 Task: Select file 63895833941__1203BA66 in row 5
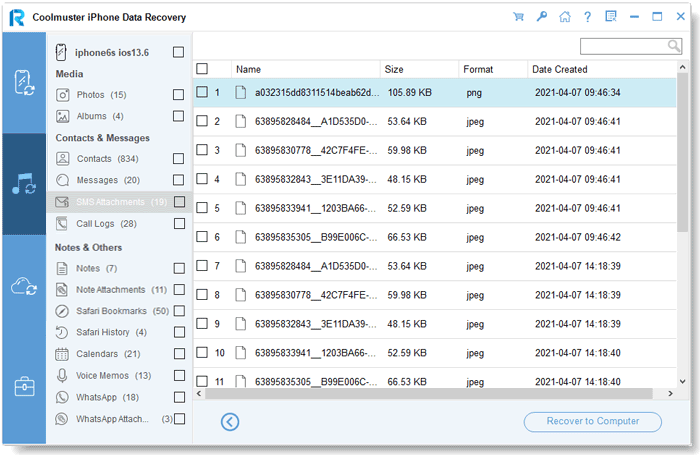tap(316, 208)
